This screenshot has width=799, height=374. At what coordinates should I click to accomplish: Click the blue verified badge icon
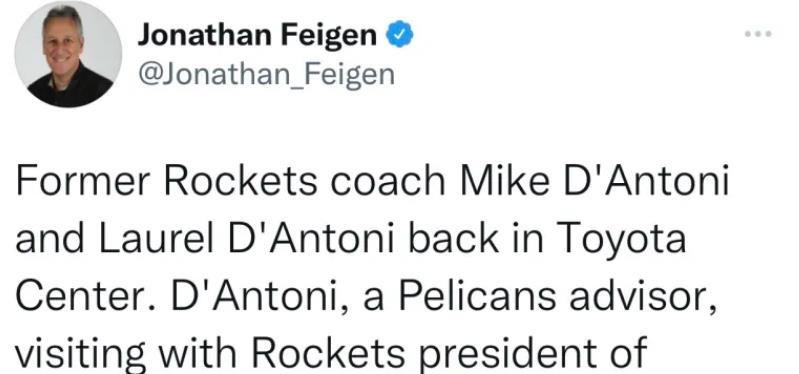tap(400, 35)
